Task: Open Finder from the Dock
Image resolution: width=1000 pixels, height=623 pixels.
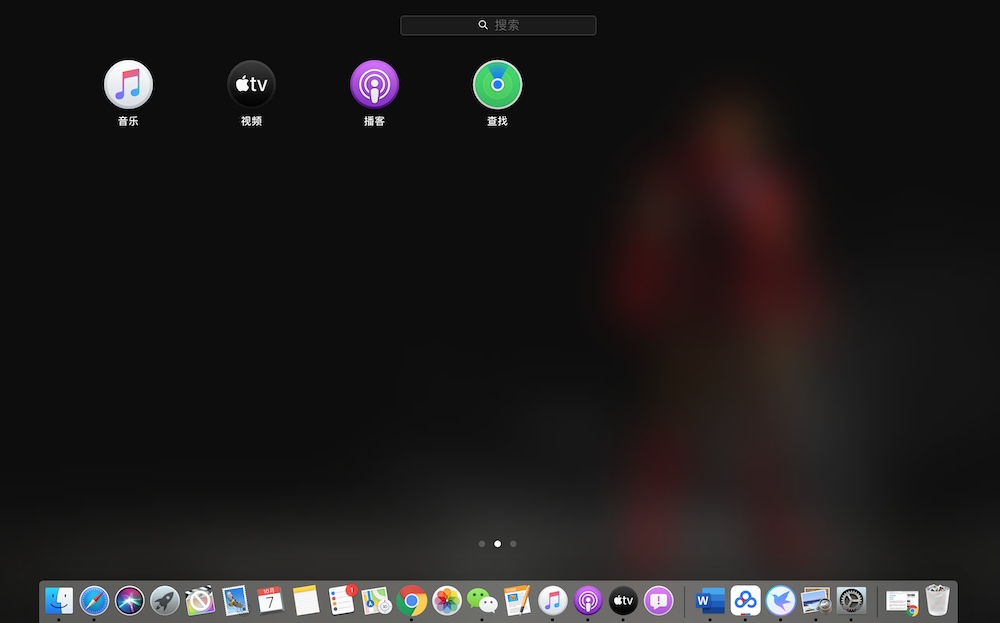Action: click(59, 600)
